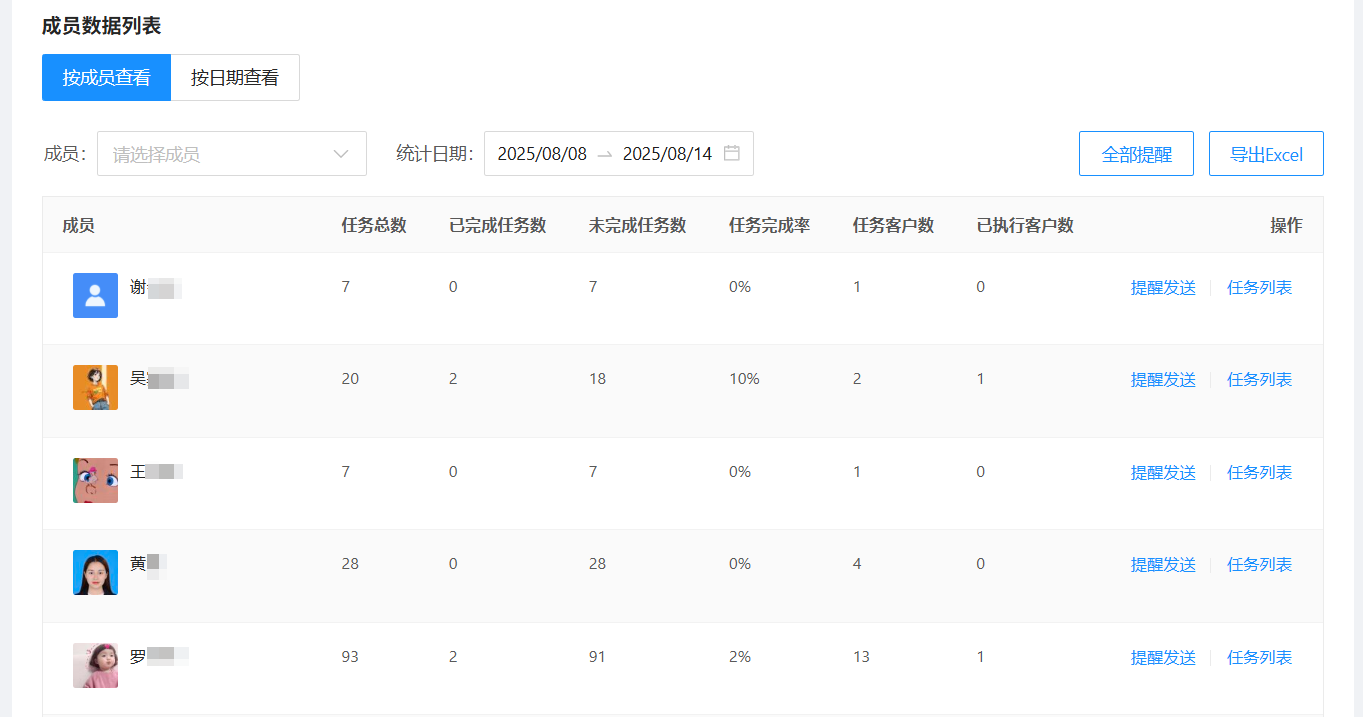
Task: Click 提醒发送 for member 黄
Action: tap(1163, 565)
